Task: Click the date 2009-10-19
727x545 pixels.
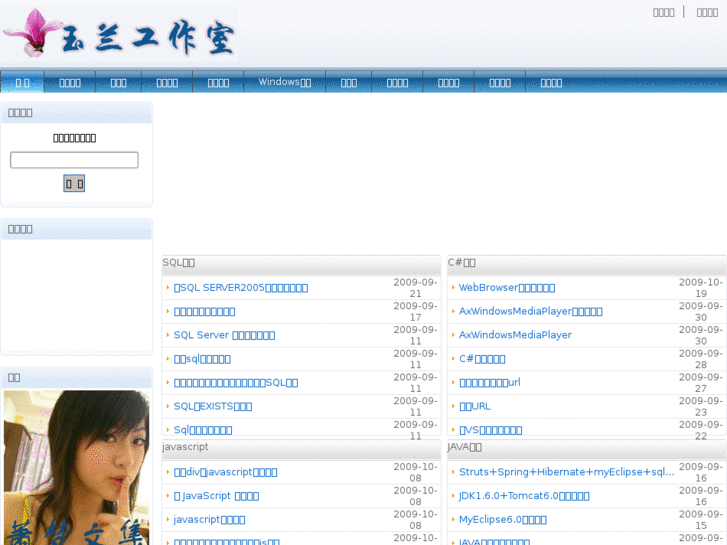Action: click(x=701, y=288)
